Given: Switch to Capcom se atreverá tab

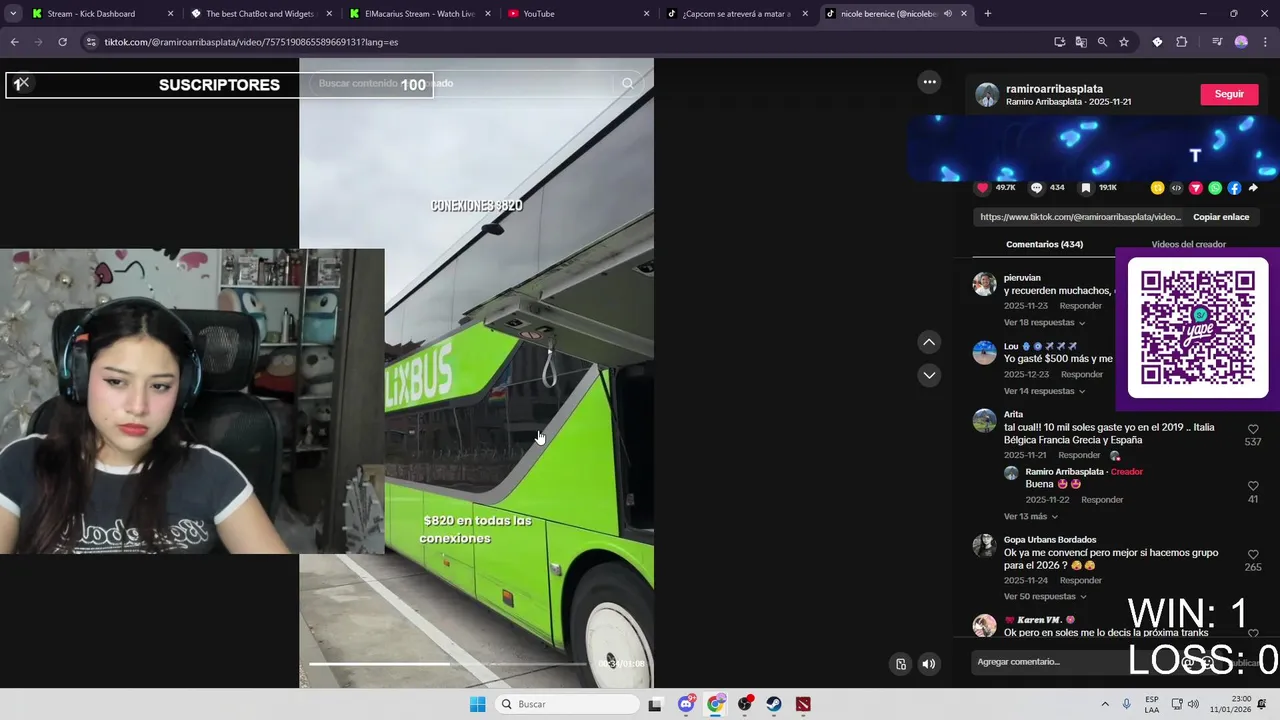Looking at the screenshot, I should [735, 14].
